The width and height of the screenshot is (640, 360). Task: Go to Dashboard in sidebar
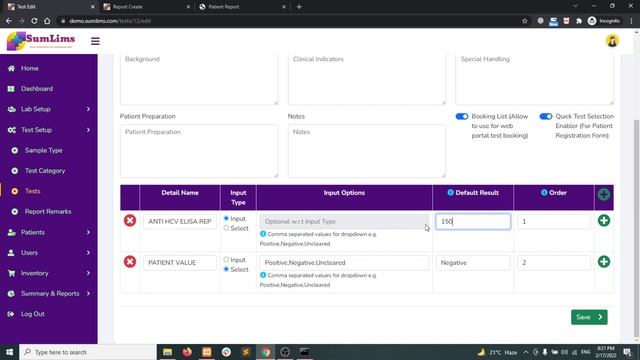37,89
